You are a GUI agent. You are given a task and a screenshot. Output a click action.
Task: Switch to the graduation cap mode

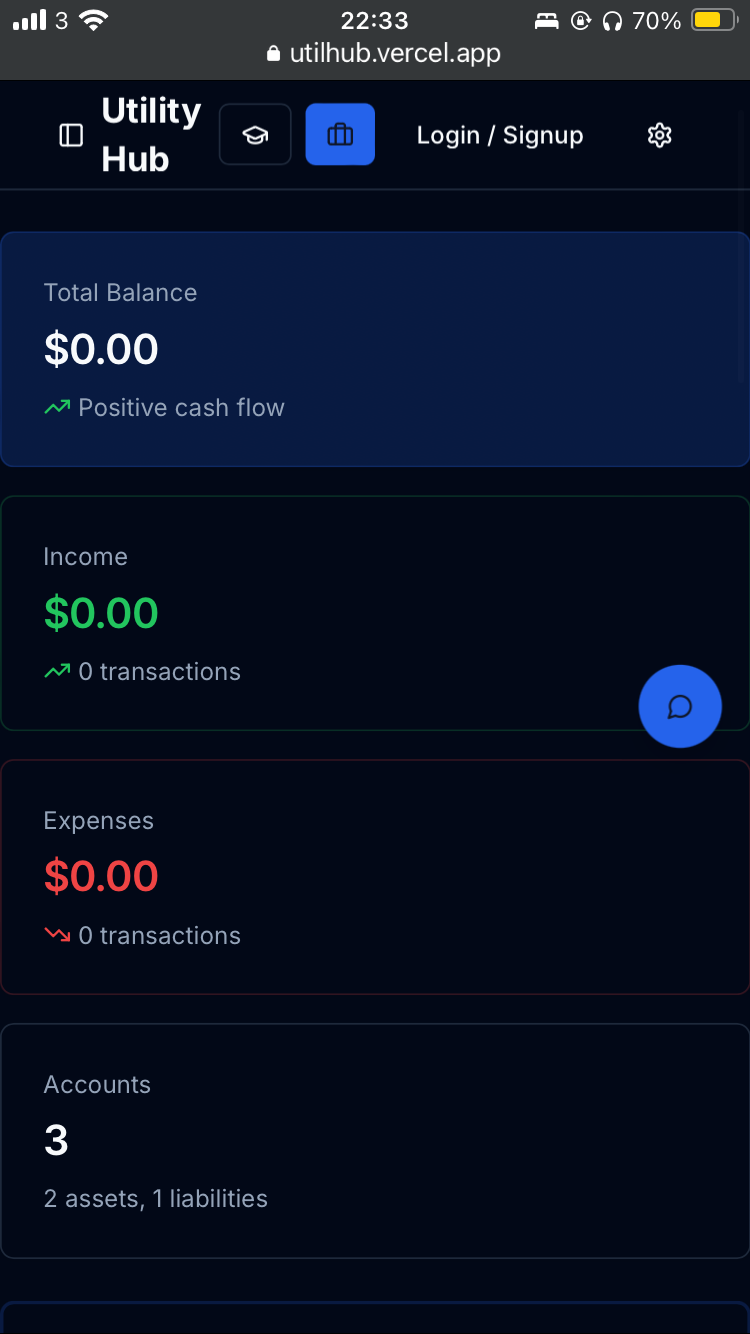[255, 134]
